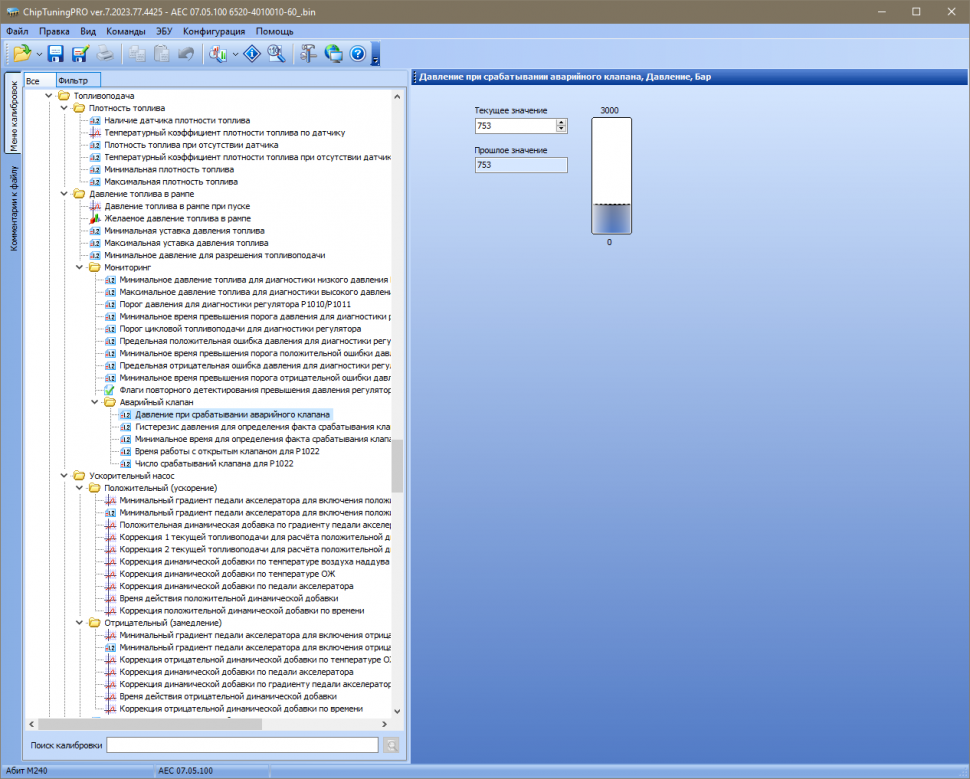Image resolution: width=970 pixels, height=779 pixels.
Task: Click the vertical value gauge bar
Action: coord(611,176)
